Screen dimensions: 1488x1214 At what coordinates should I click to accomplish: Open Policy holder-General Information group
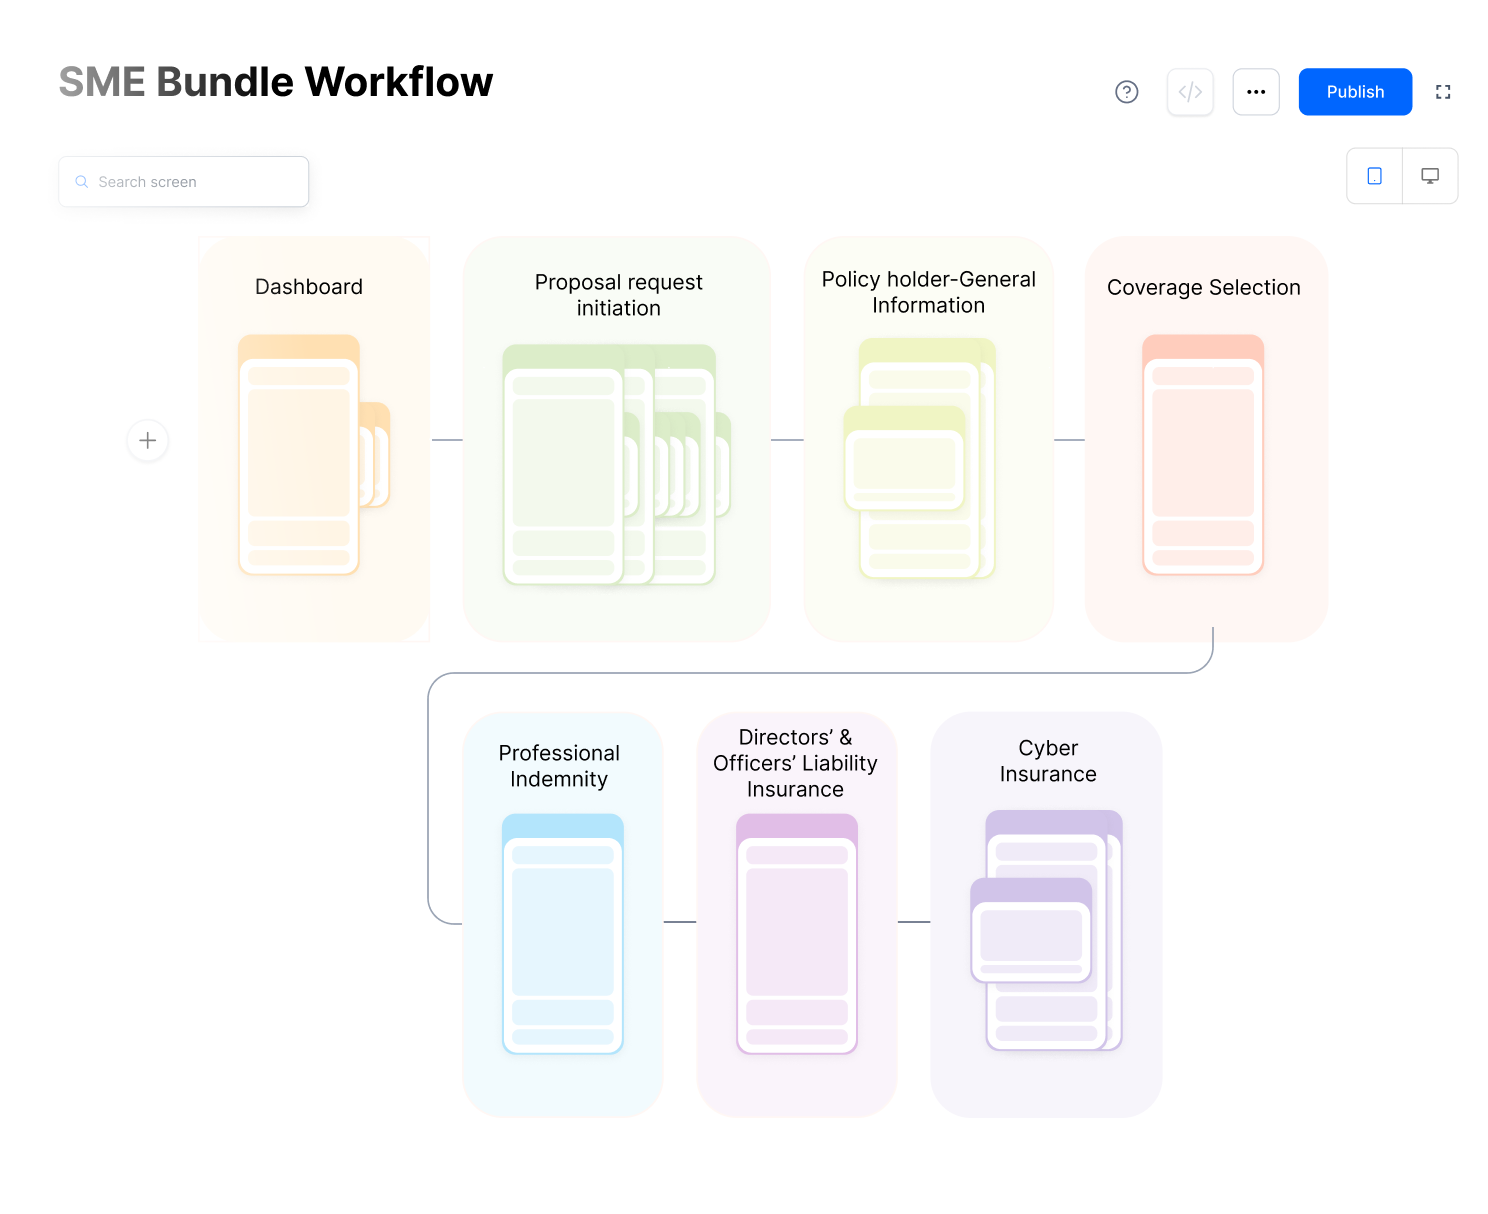coord(928,460)
